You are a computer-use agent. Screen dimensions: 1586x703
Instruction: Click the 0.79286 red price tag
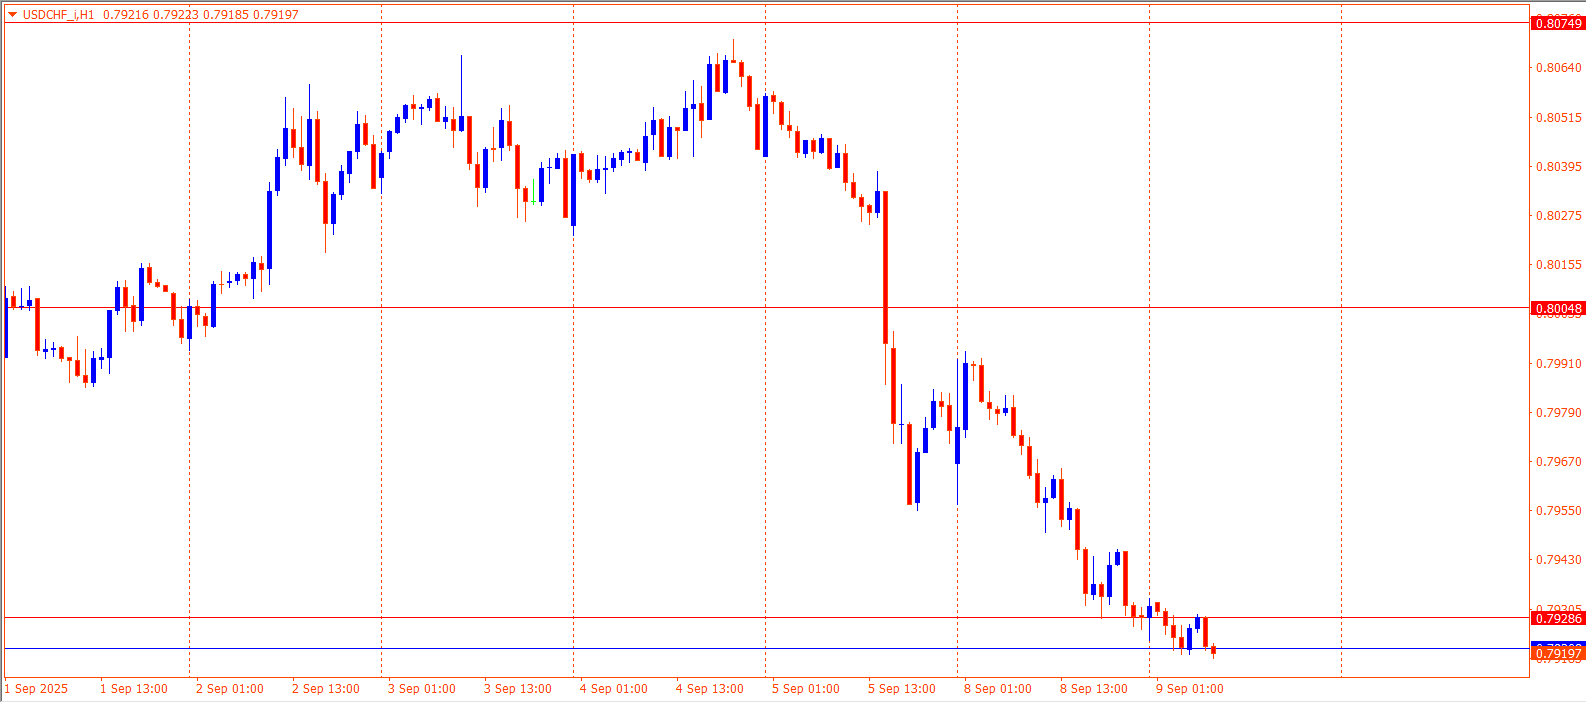pos(1558,618)
